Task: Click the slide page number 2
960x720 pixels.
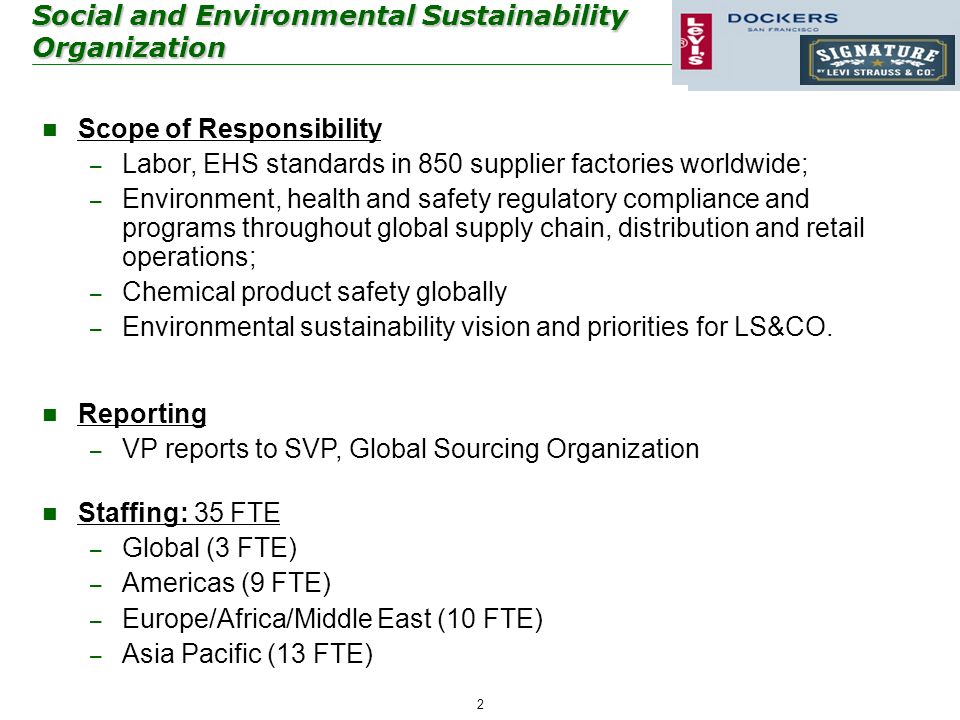Action: coord(480,705)
